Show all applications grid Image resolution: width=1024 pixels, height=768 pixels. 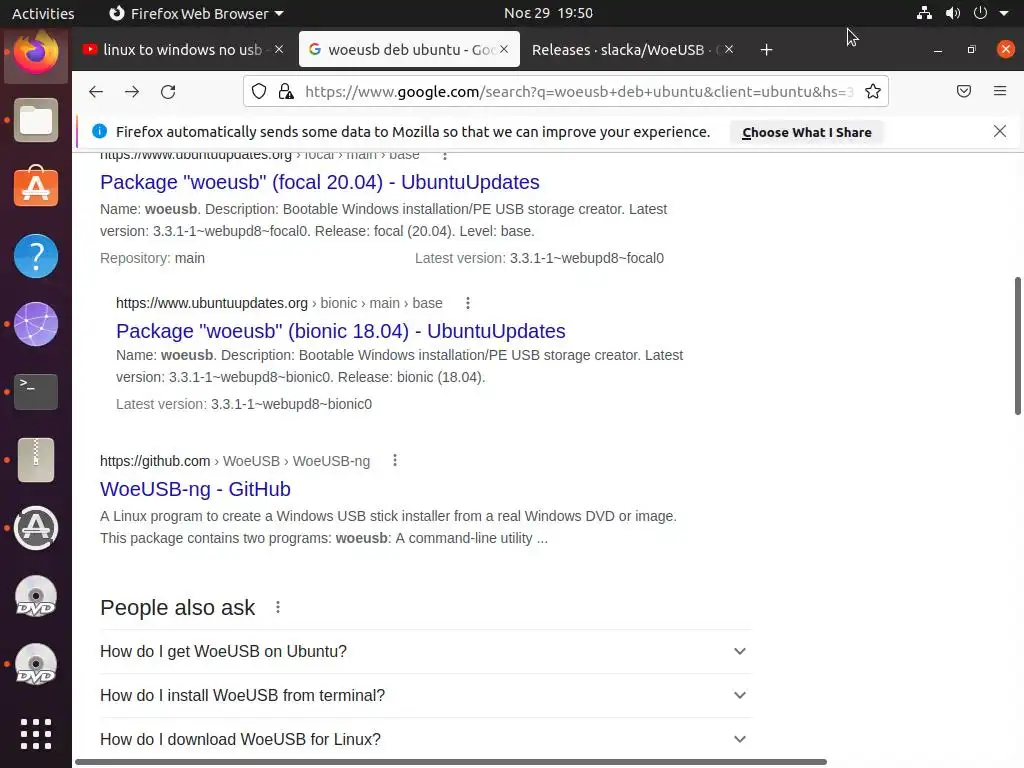pos(36,734)
